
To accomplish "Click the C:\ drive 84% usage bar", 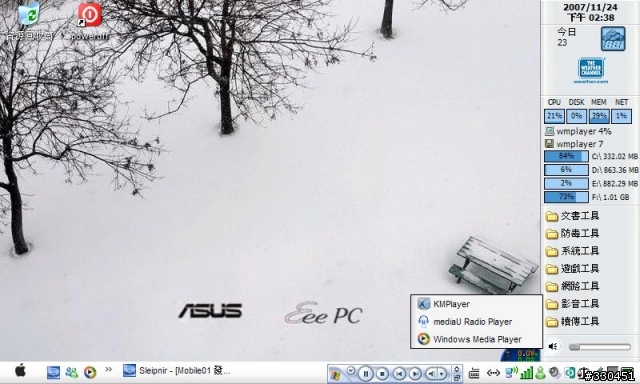I will [x=566, y=156].
